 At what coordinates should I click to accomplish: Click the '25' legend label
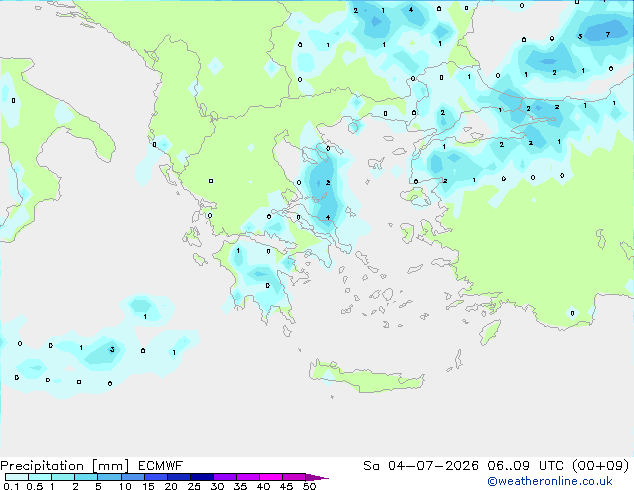194,486
